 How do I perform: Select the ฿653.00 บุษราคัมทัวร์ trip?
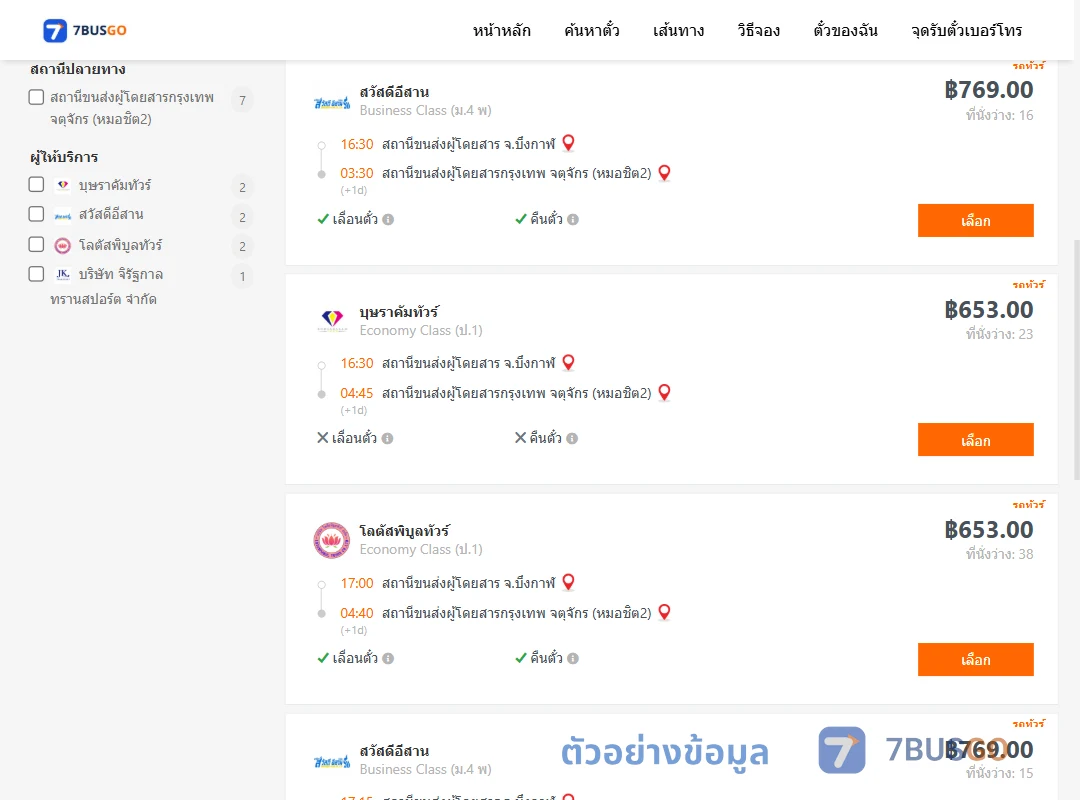(975, 440)
